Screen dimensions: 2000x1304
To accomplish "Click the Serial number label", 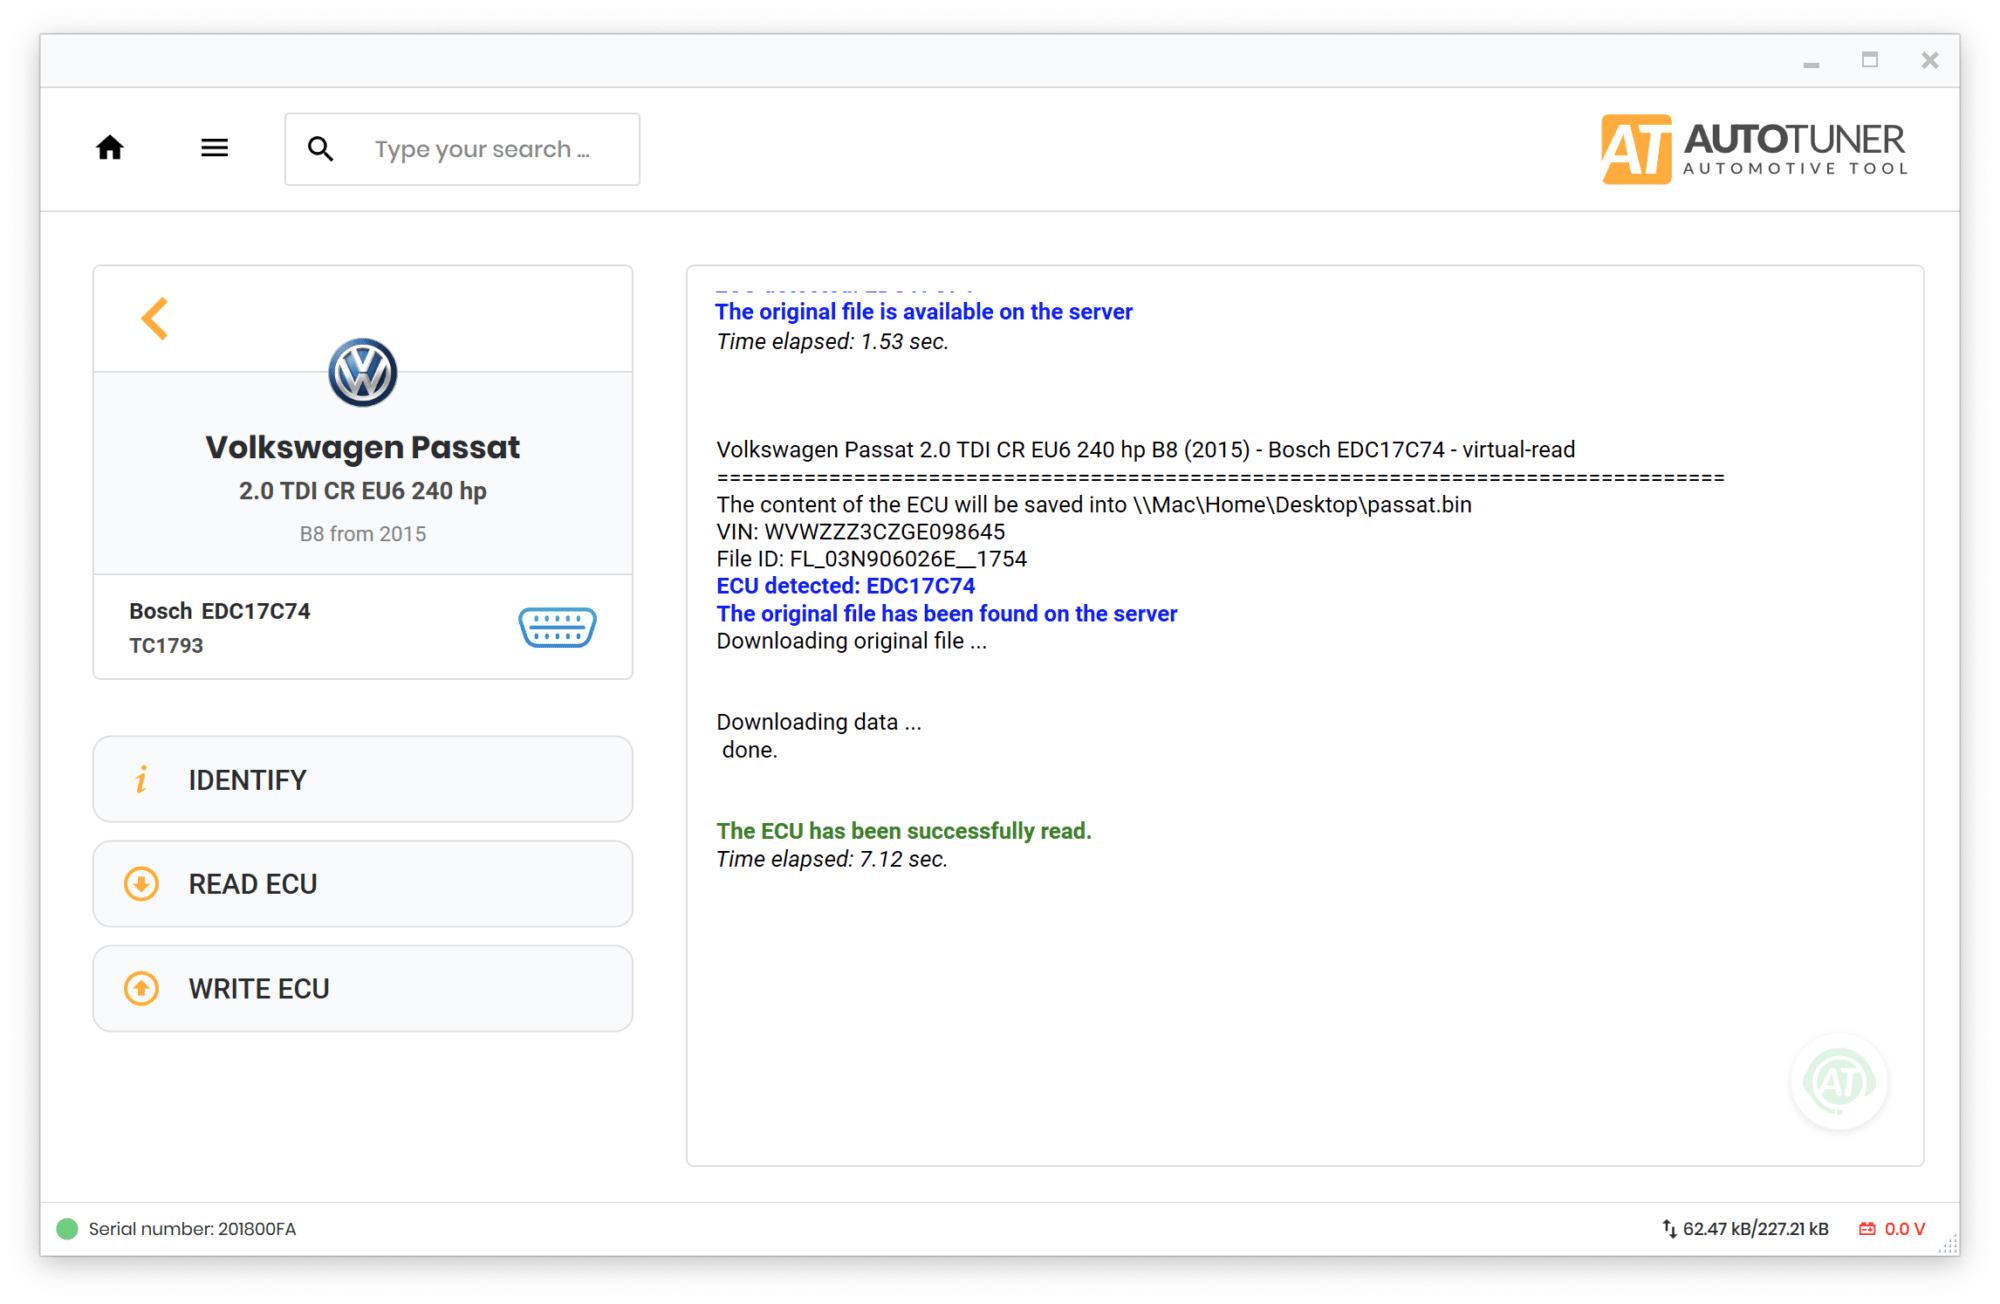I will coord(192,1229).
